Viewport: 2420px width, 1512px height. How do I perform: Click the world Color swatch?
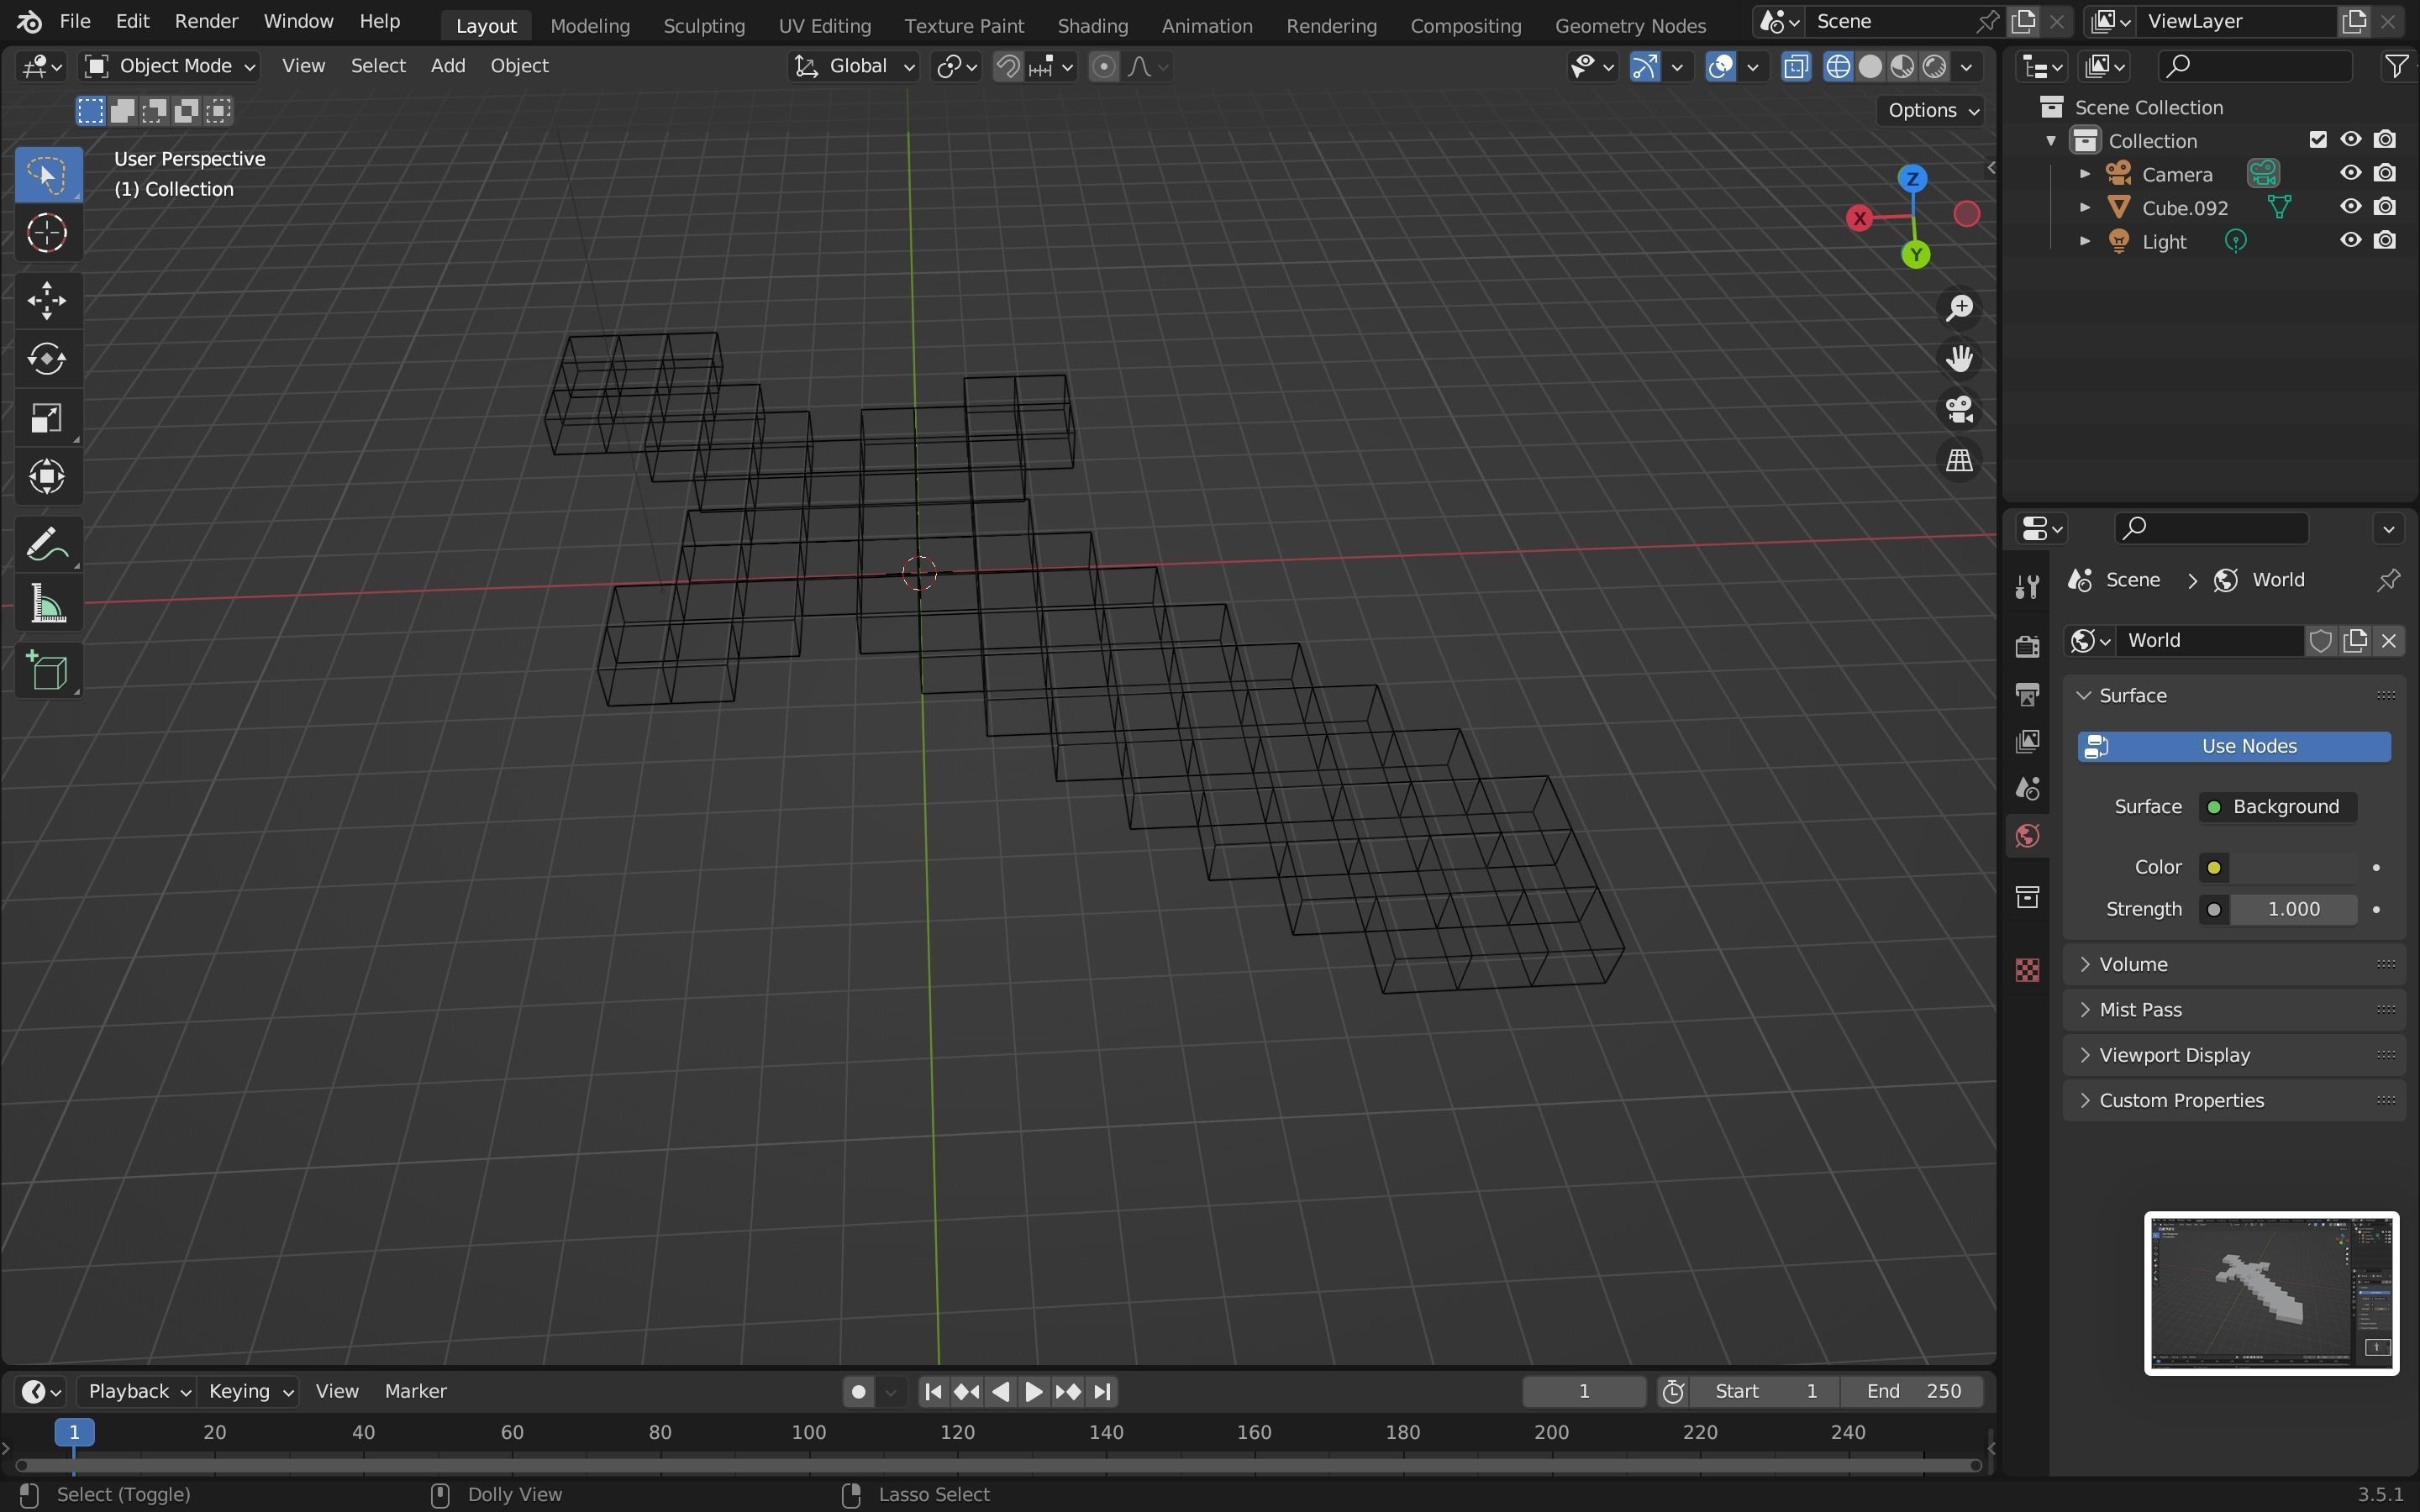click(2294, 867)
